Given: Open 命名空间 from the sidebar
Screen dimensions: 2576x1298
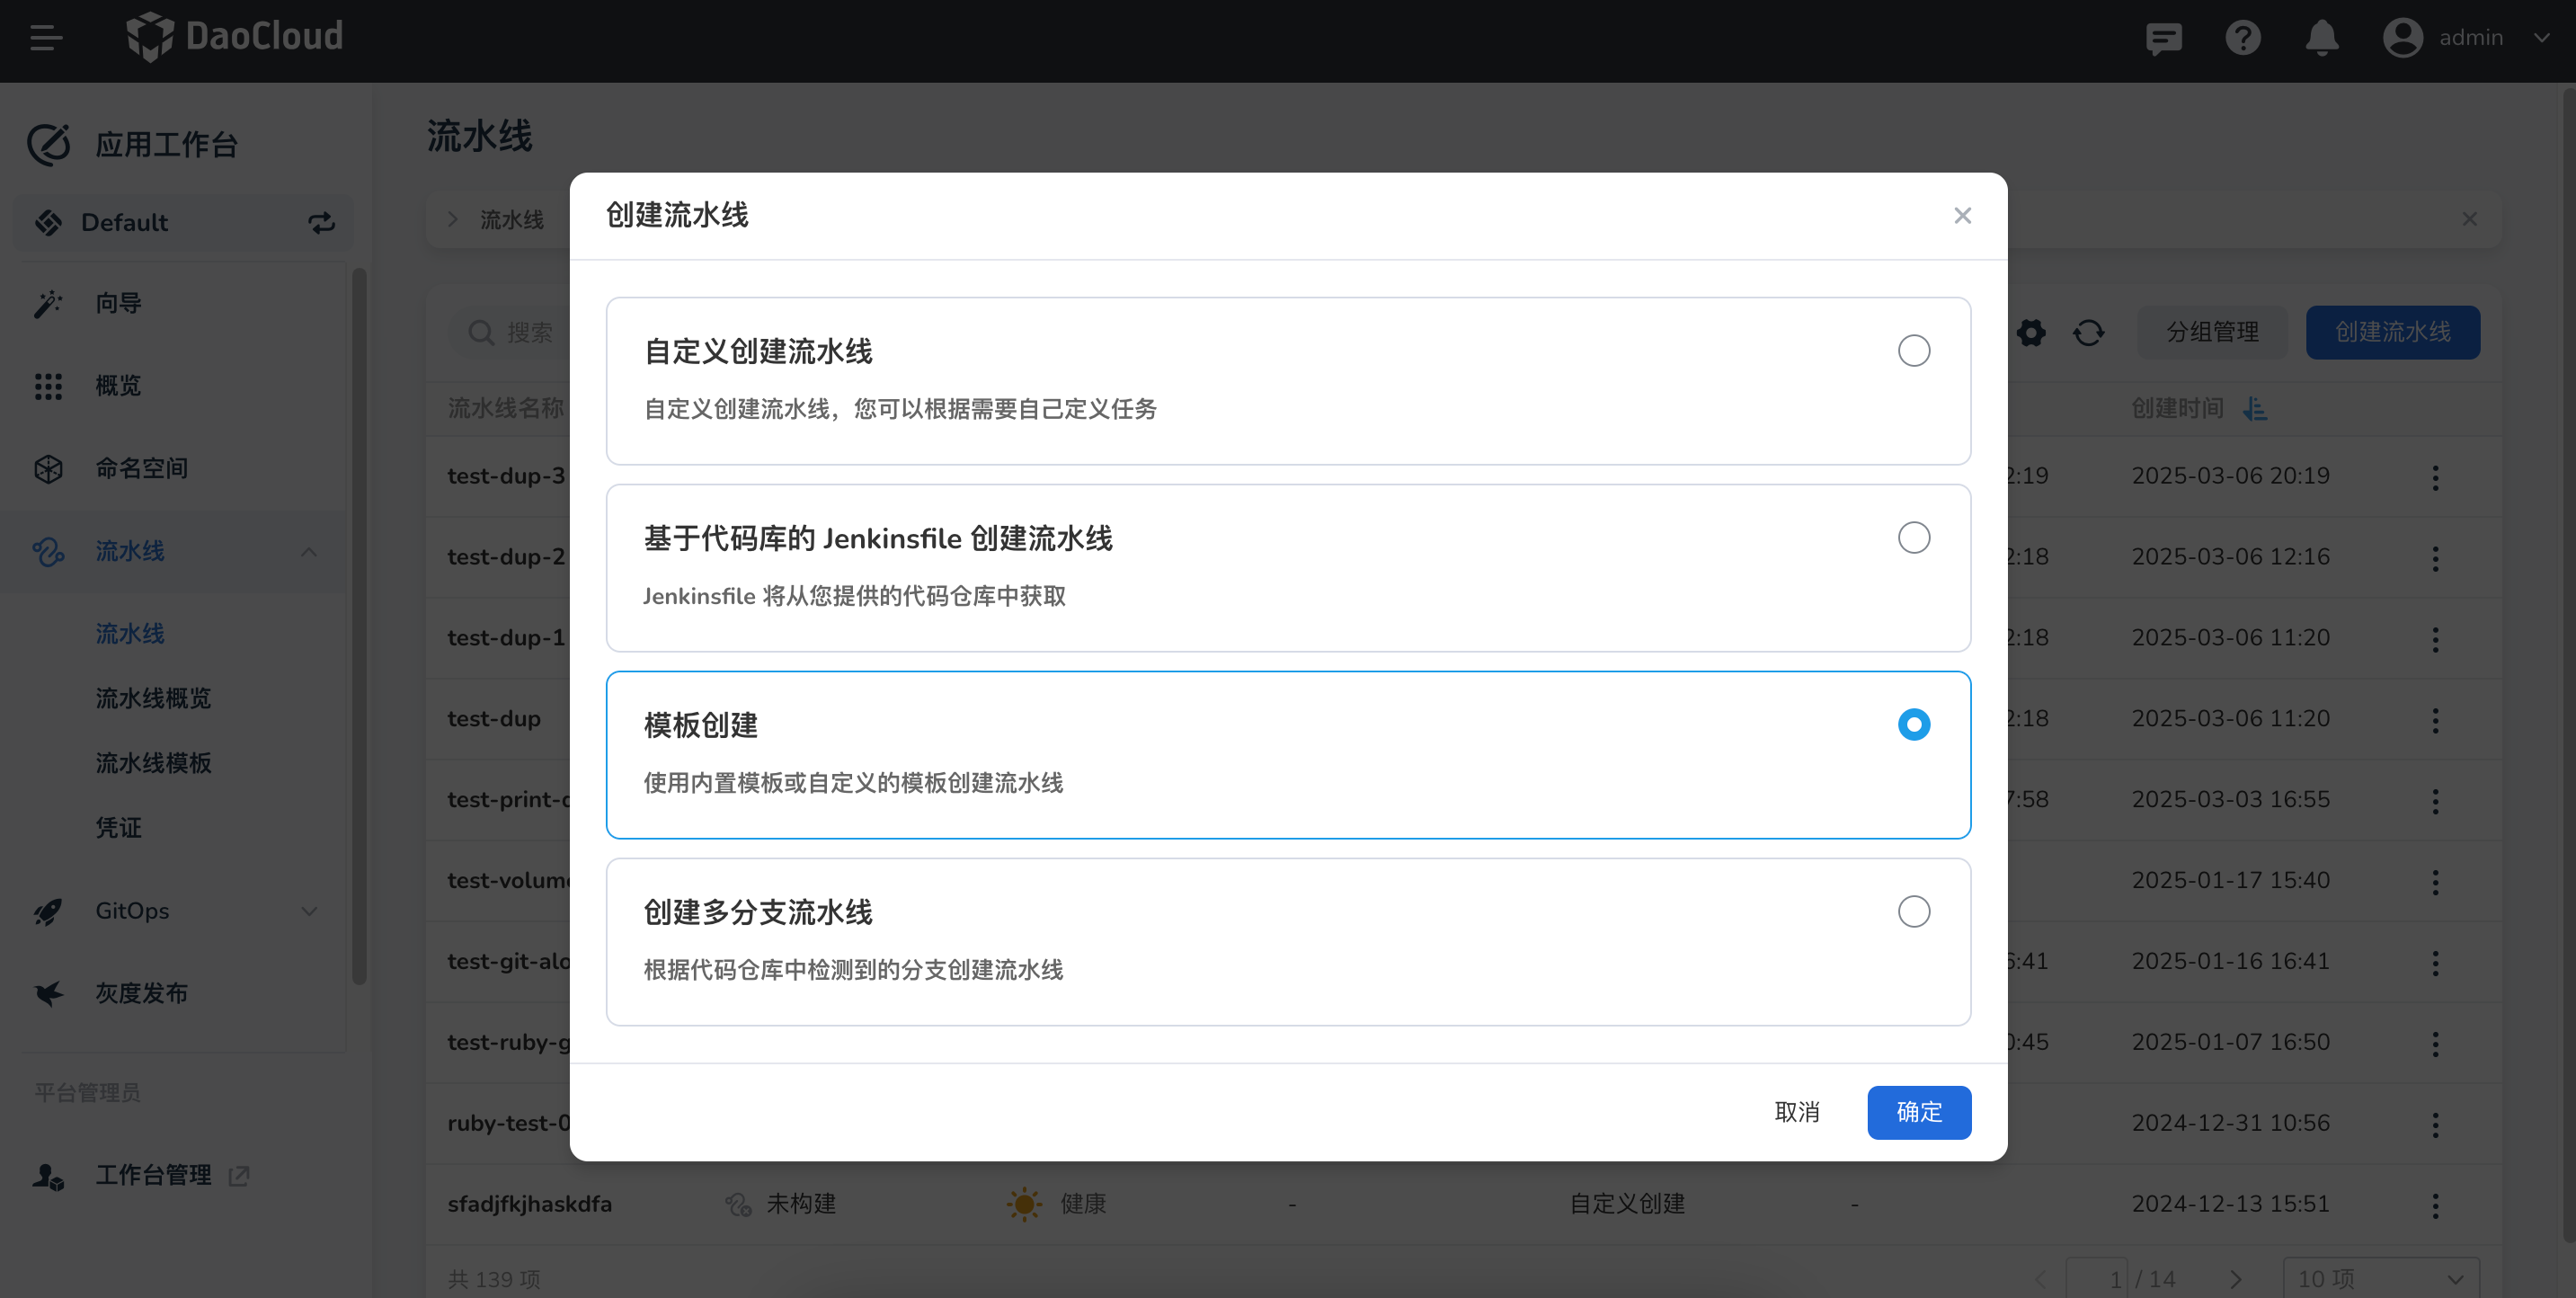Looking at the screenshot, I should point(142,467).
